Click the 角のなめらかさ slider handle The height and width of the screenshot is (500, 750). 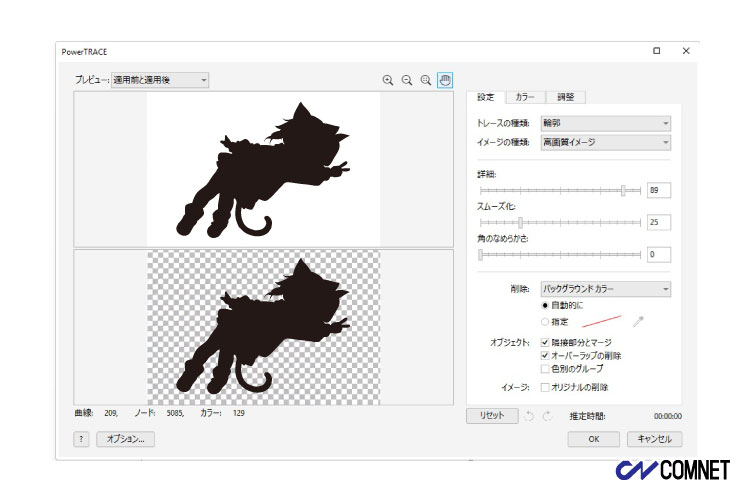pos(480,255)
